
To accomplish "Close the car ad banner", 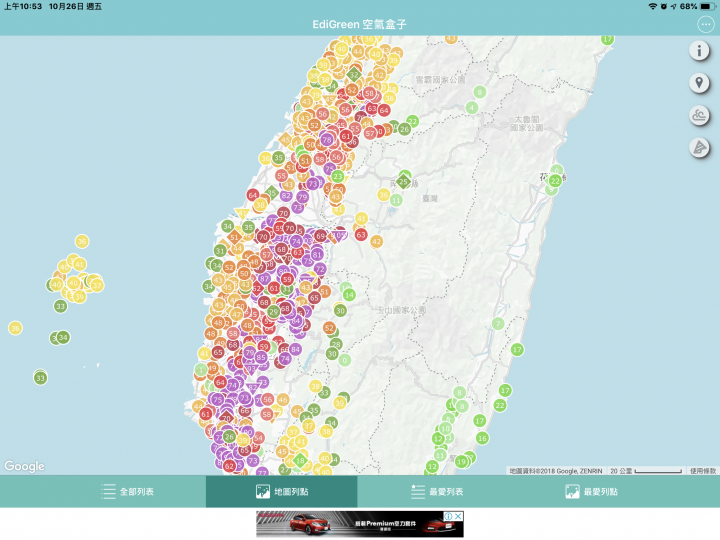I will click(458, 516).
